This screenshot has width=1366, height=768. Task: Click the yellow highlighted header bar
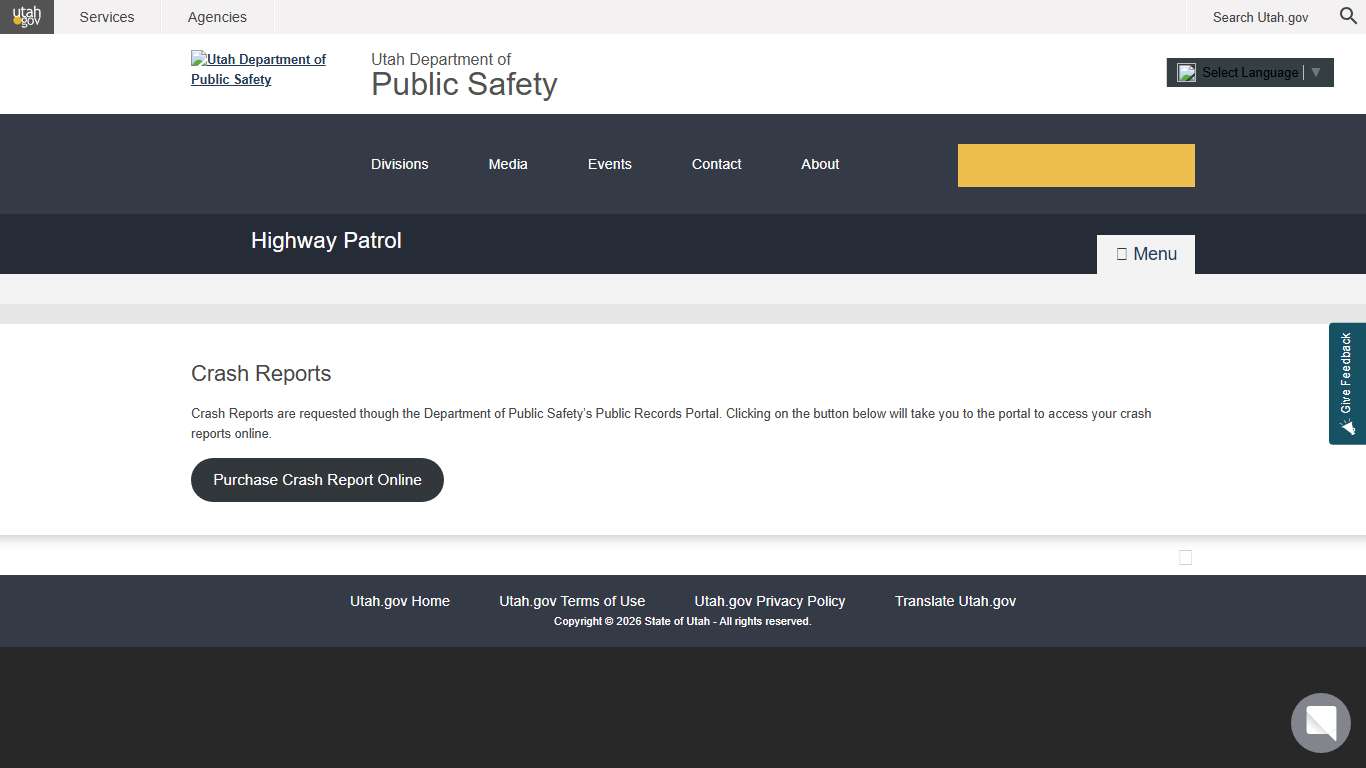coord(1076,164)
